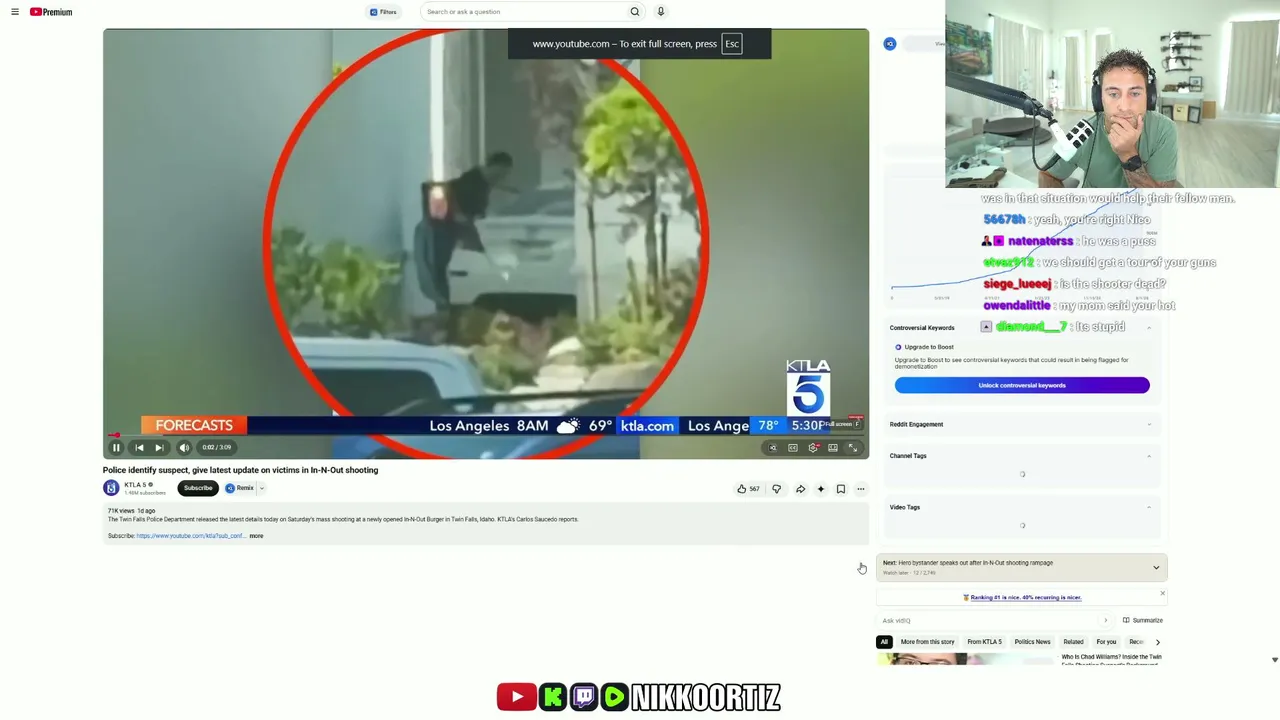Collapse the Video Tags section
This screenshot has height=720, width=1280.
pyautogui.click(x=1149, y=507)
